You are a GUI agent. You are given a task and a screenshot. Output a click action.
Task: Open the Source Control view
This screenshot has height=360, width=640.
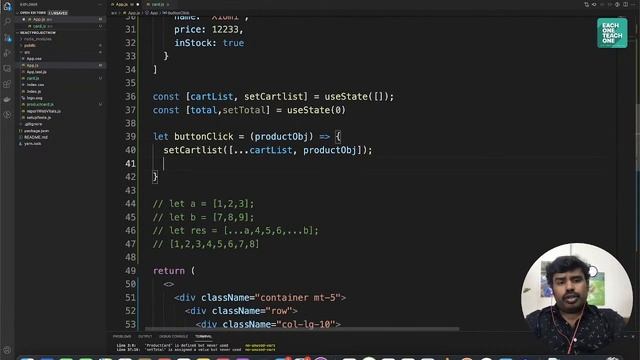click(7, 38)
